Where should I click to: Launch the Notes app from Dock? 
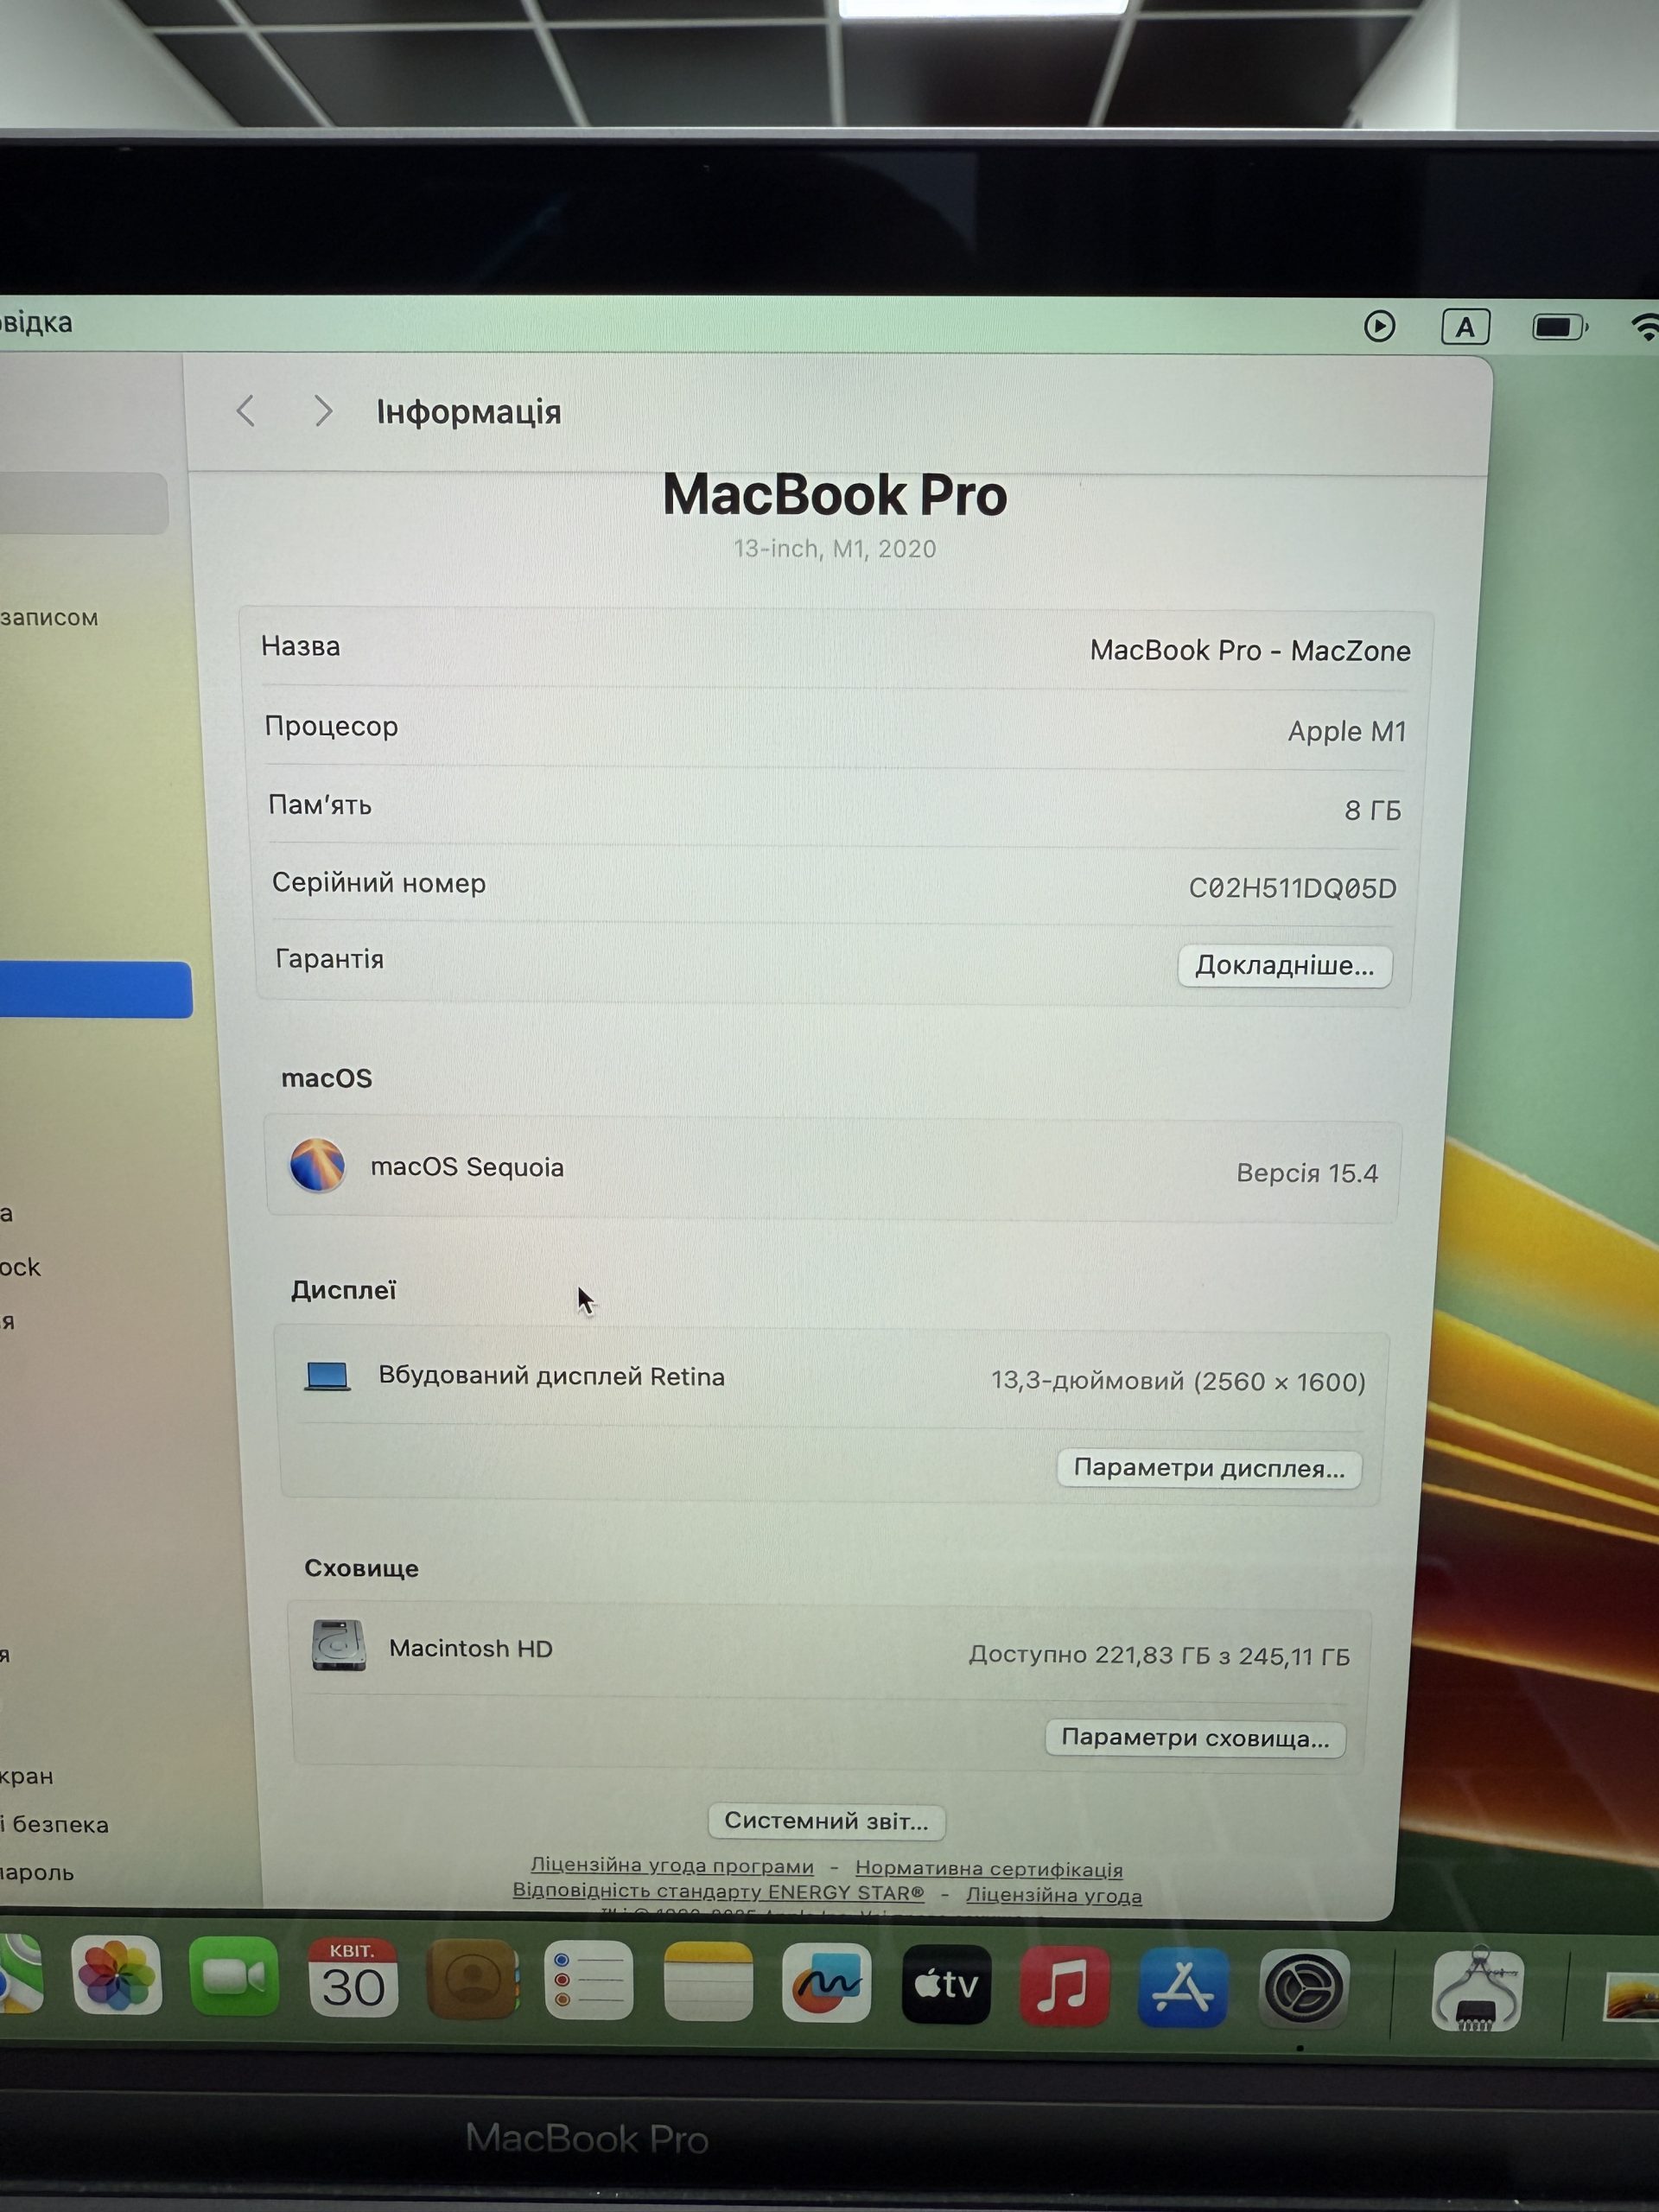pos(708,1981)
